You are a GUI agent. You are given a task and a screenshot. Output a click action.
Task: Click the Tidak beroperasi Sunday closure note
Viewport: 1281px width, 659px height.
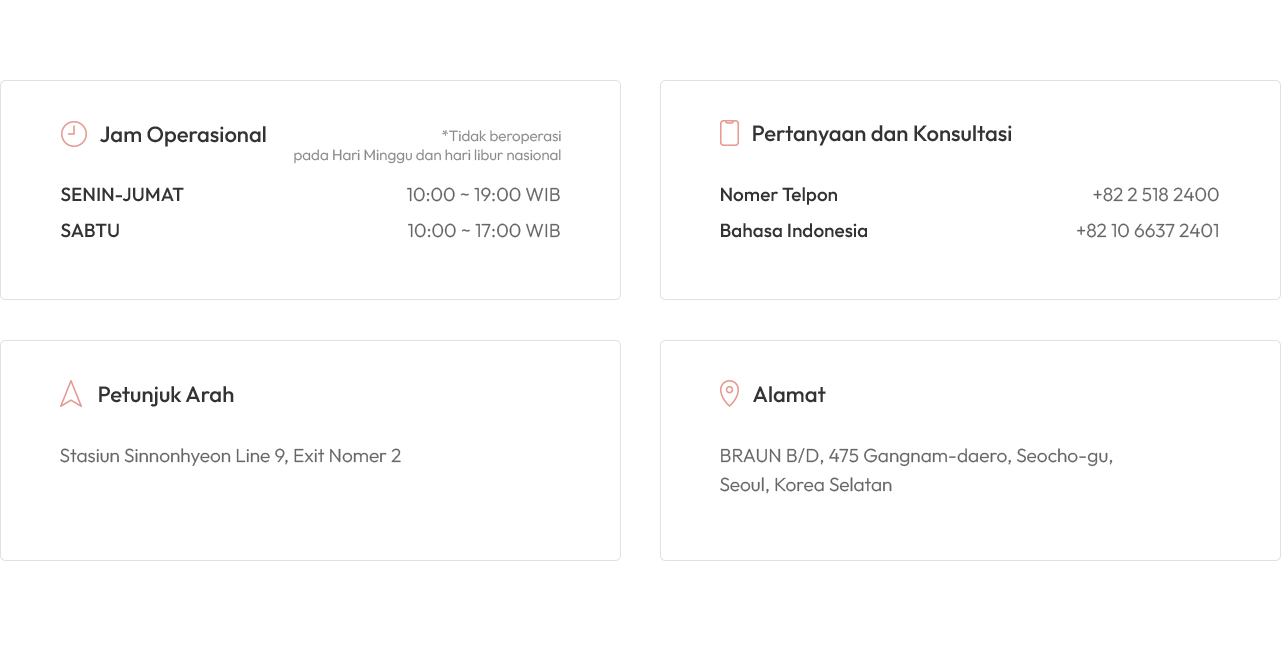click(427, 145)
